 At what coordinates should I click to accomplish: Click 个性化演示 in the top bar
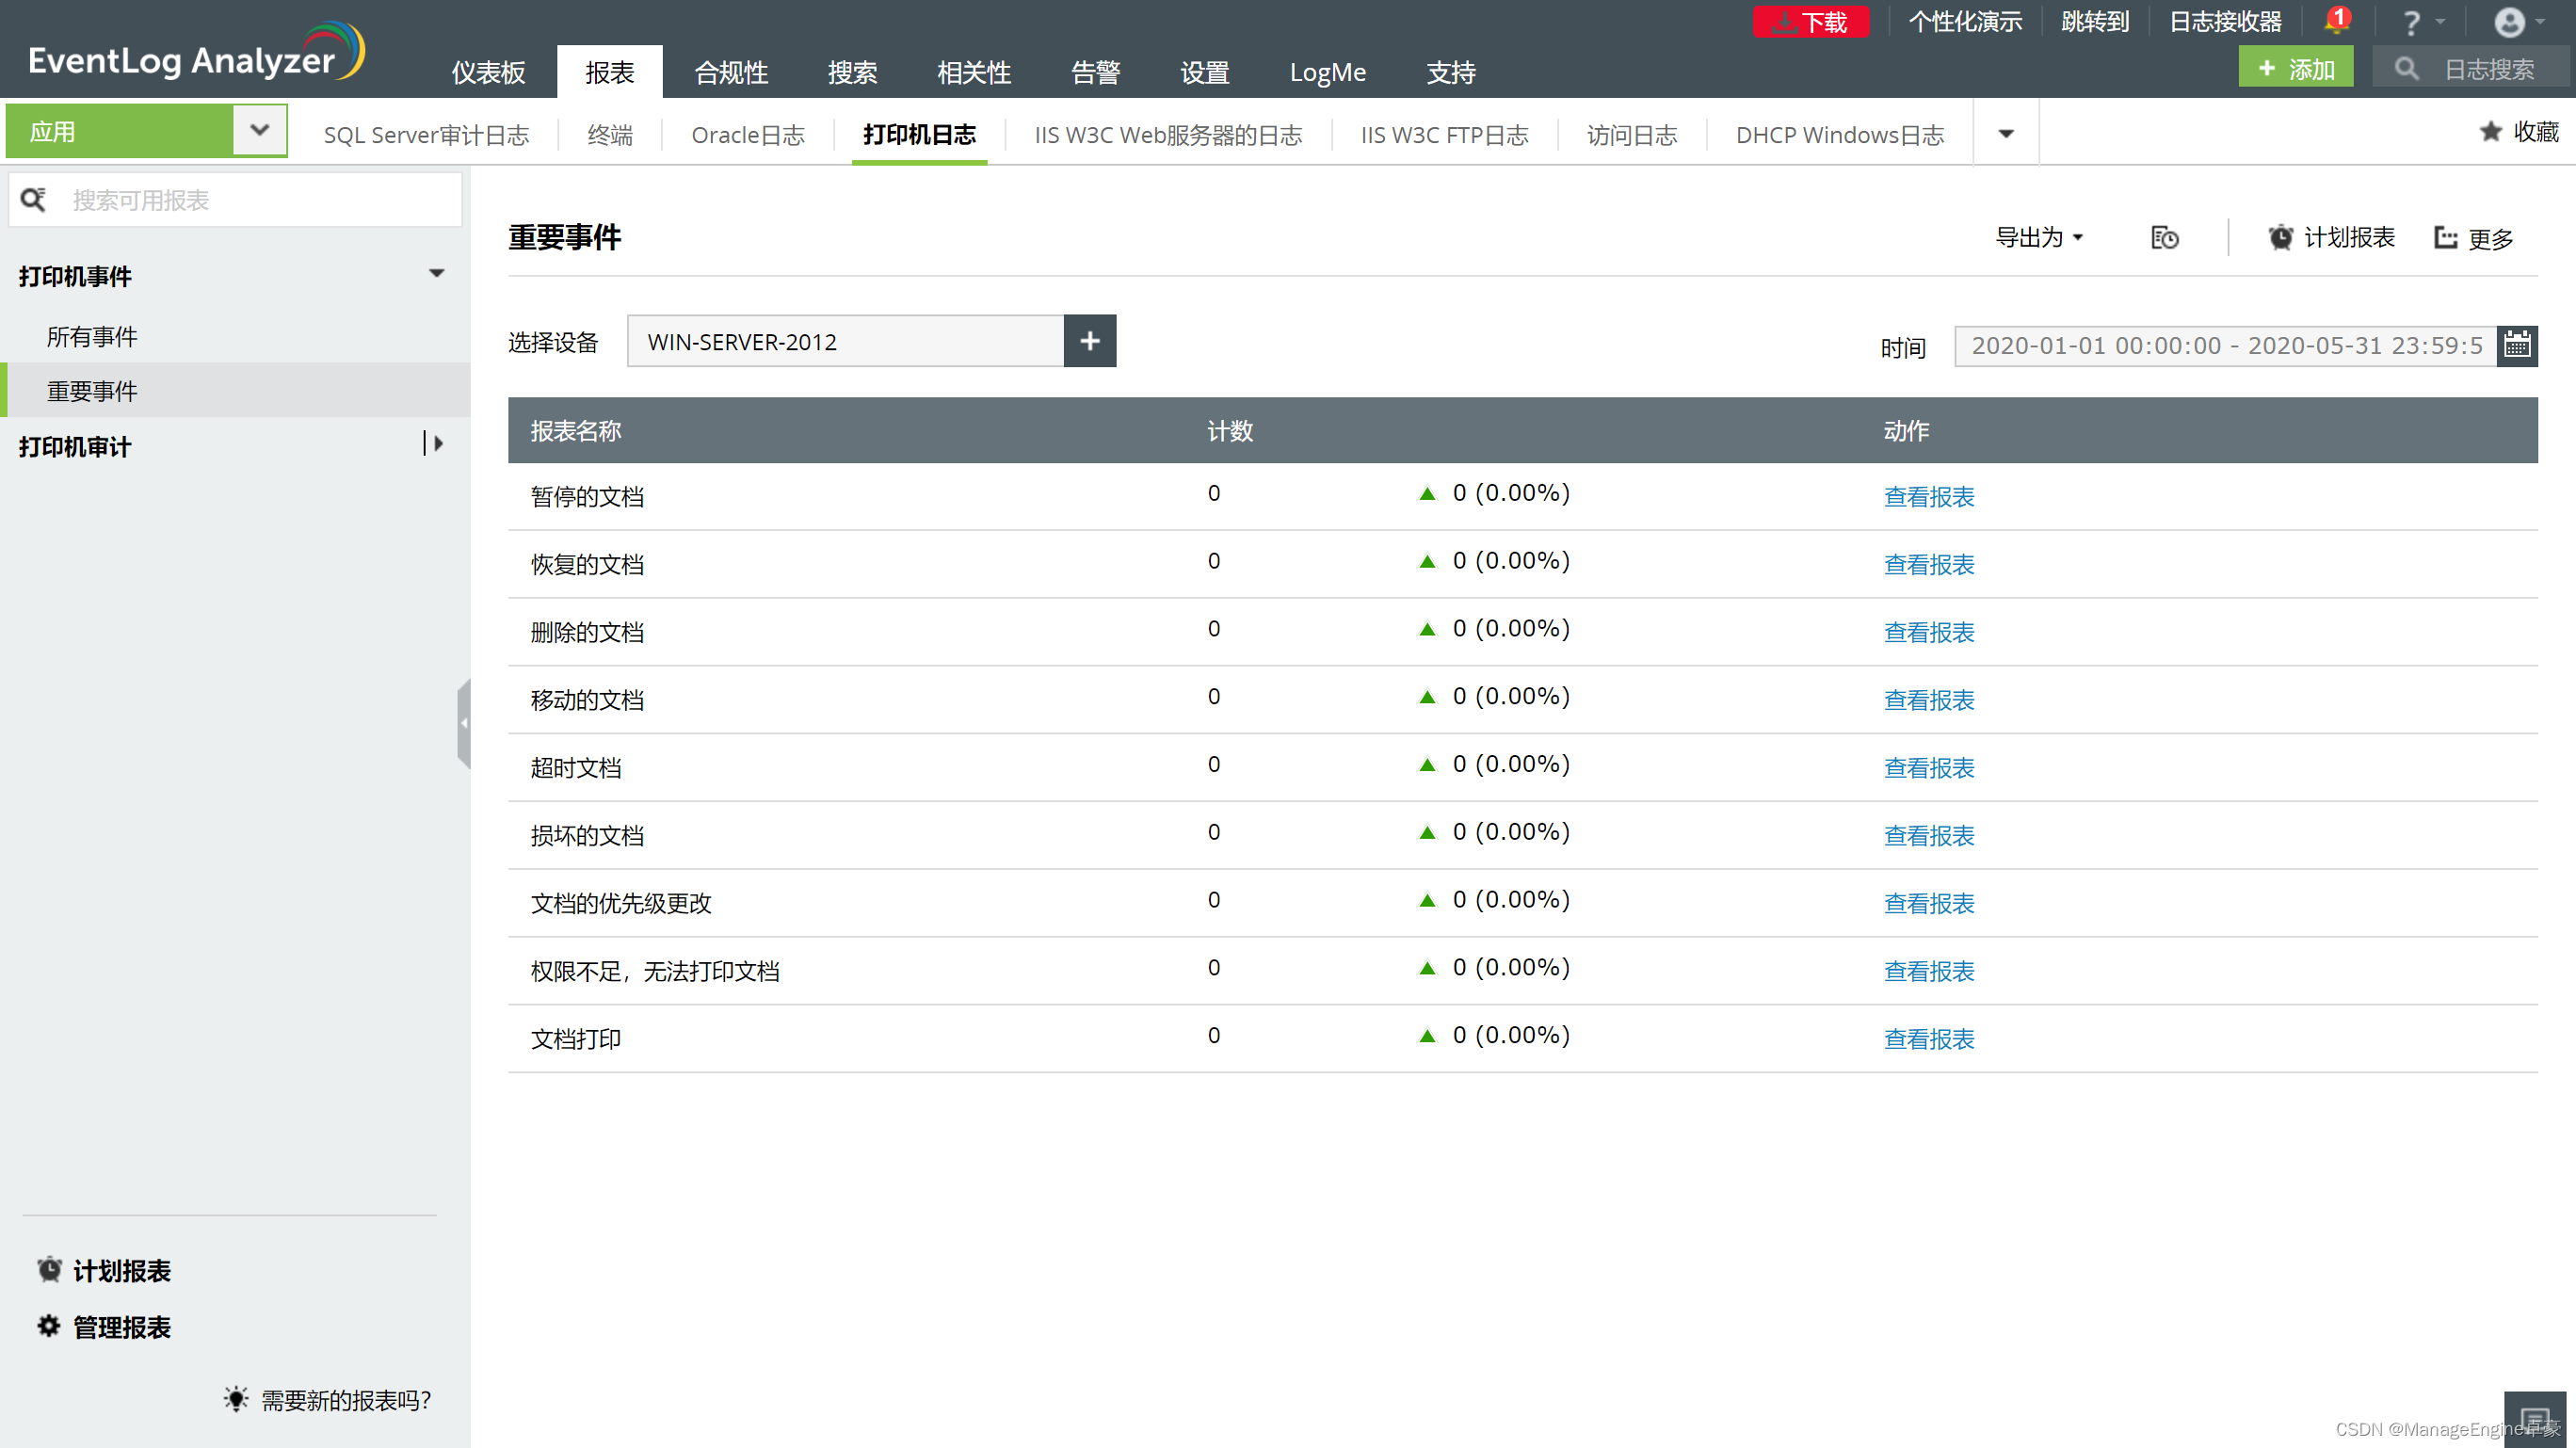[x=1965, y=22]
